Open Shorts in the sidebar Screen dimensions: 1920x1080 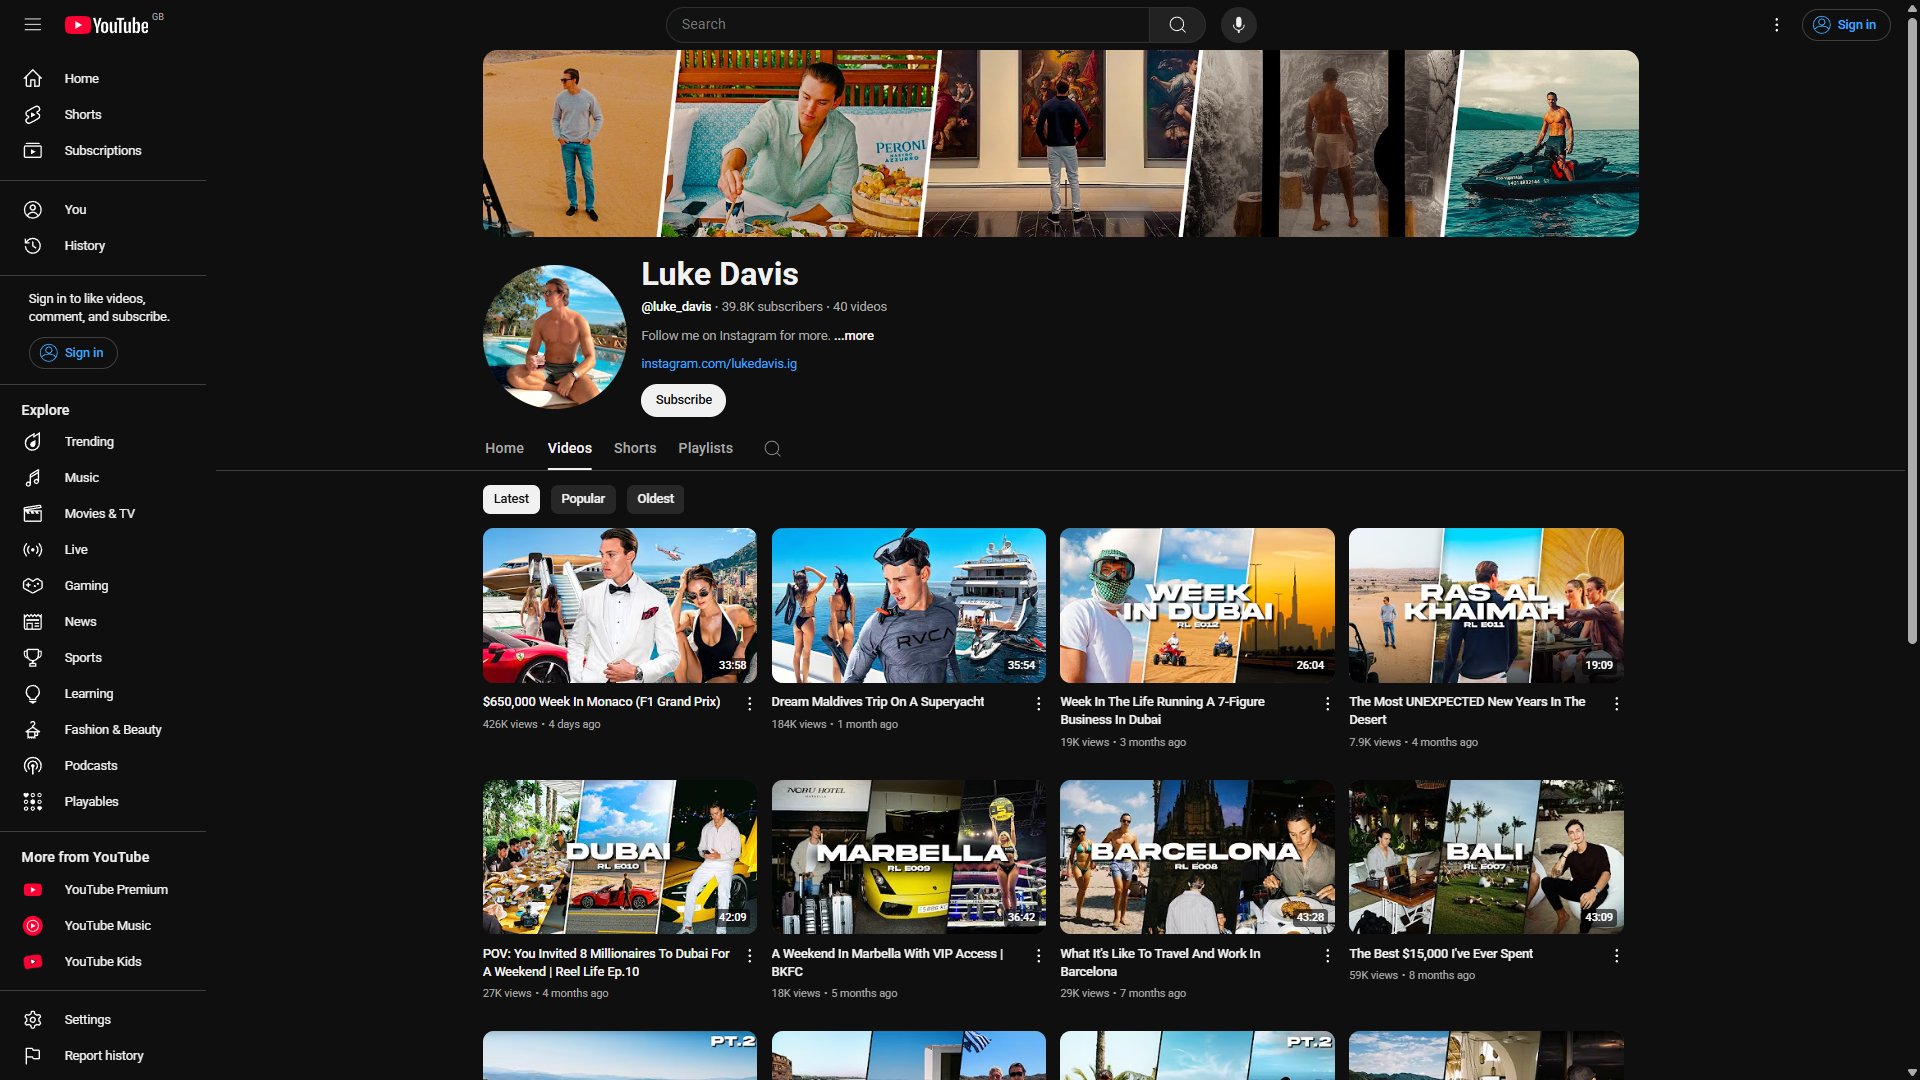(82, 115)
